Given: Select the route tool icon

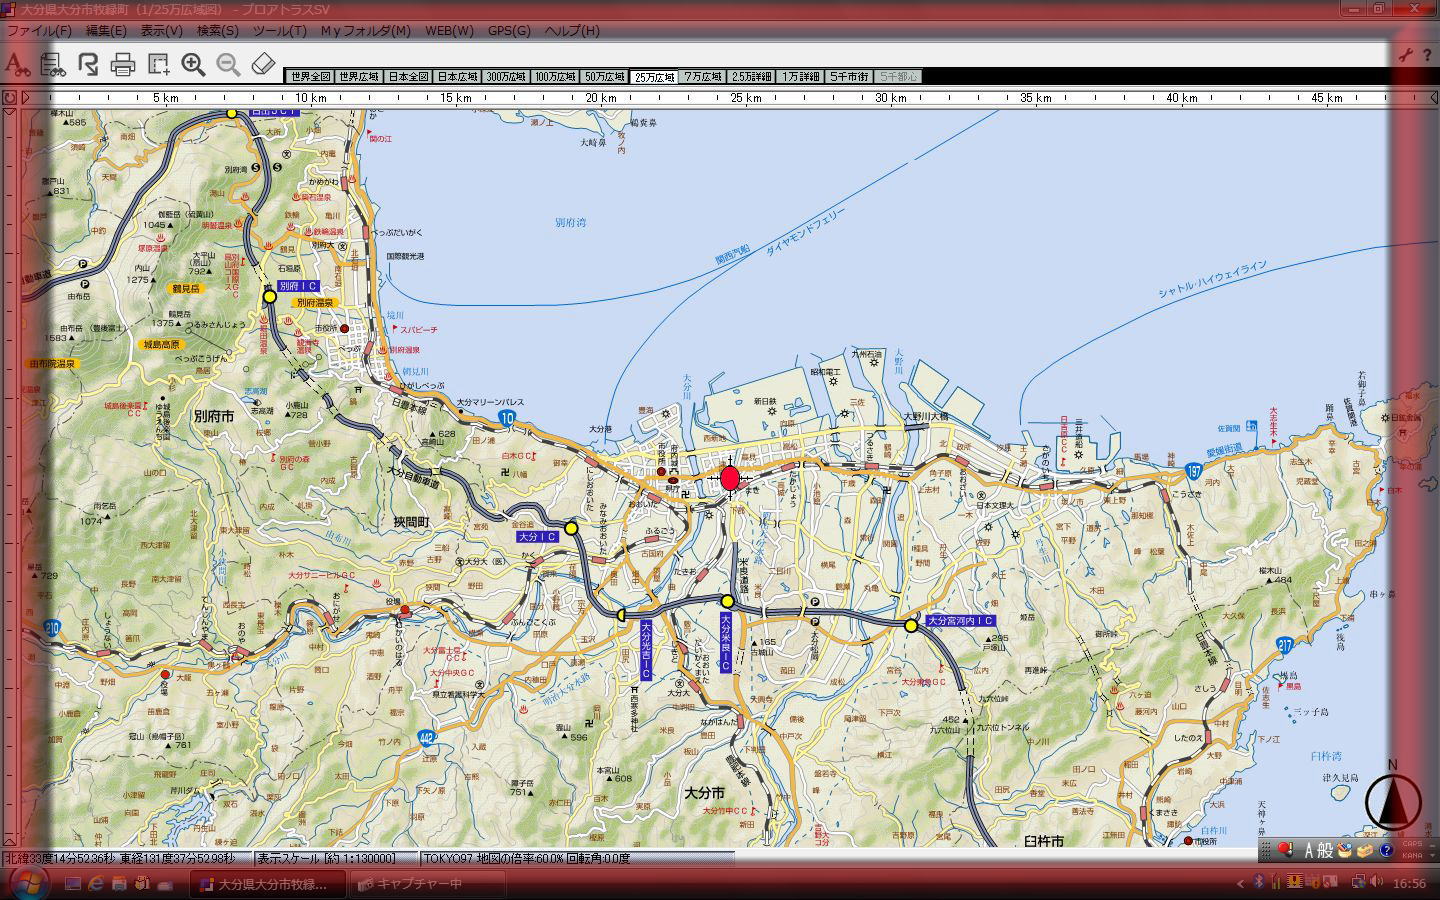Looking at the screenshot, I should (x=88, y=65).
